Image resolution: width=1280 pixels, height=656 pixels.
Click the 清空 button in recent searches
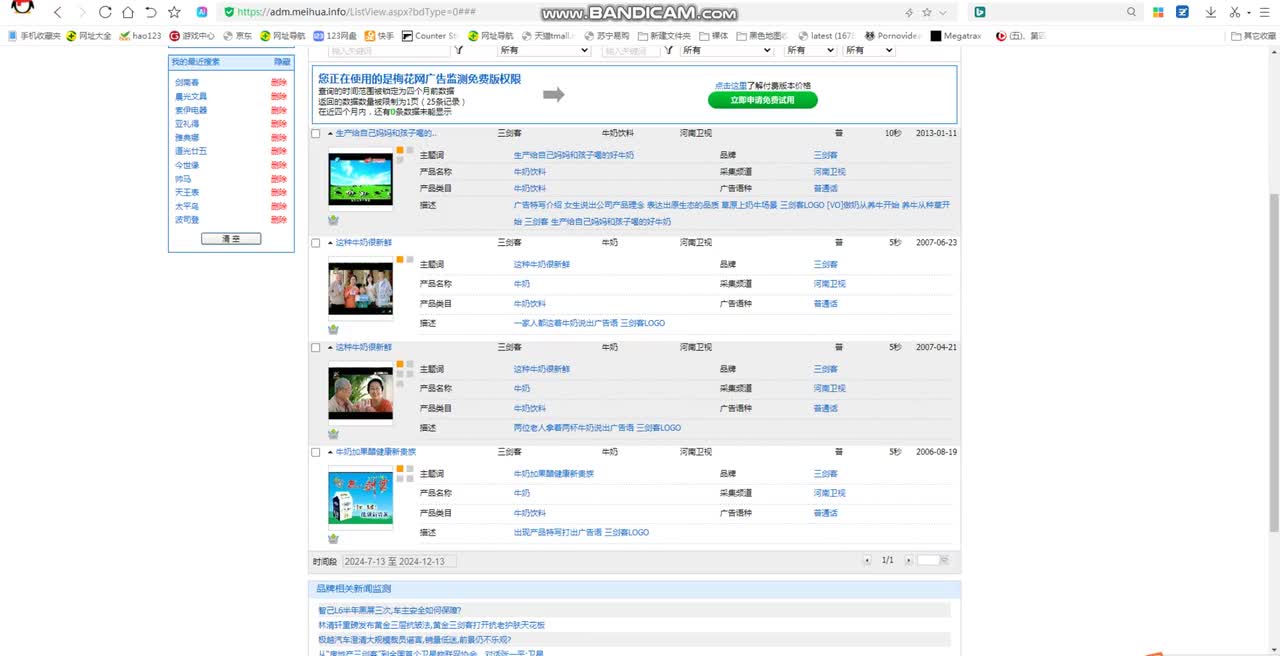[x=231, y=239]
